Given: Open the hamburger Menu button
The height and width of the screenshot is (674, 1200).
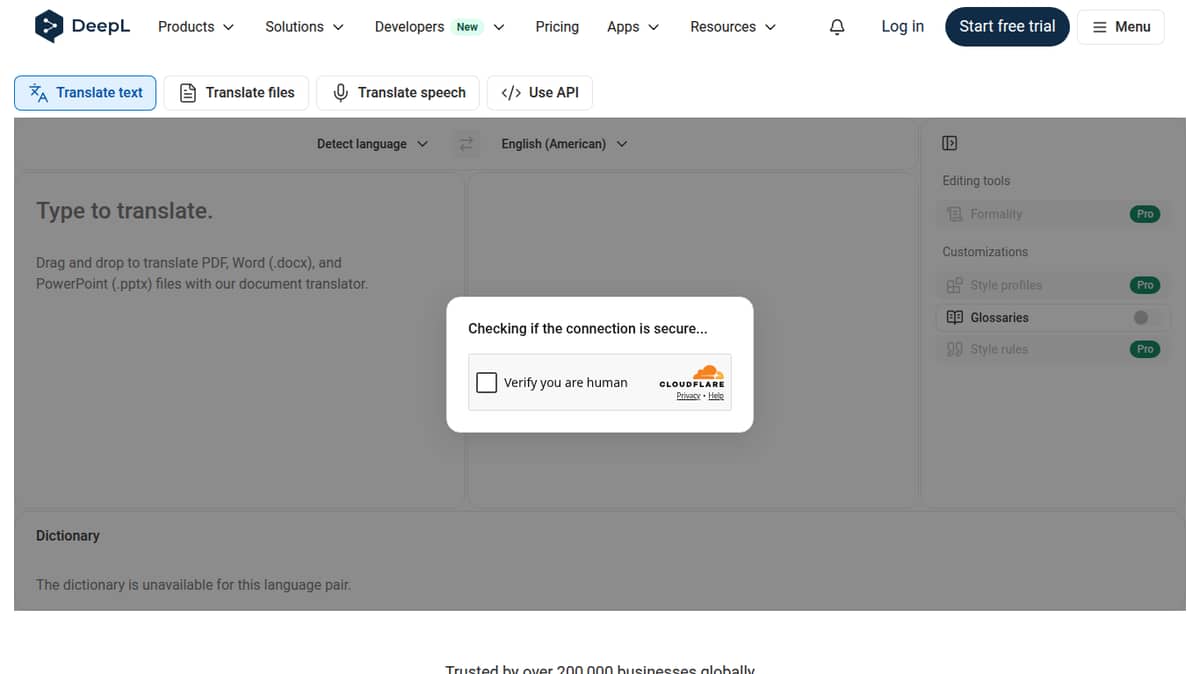Looking at the screenshot, I should pos(1121,27).
